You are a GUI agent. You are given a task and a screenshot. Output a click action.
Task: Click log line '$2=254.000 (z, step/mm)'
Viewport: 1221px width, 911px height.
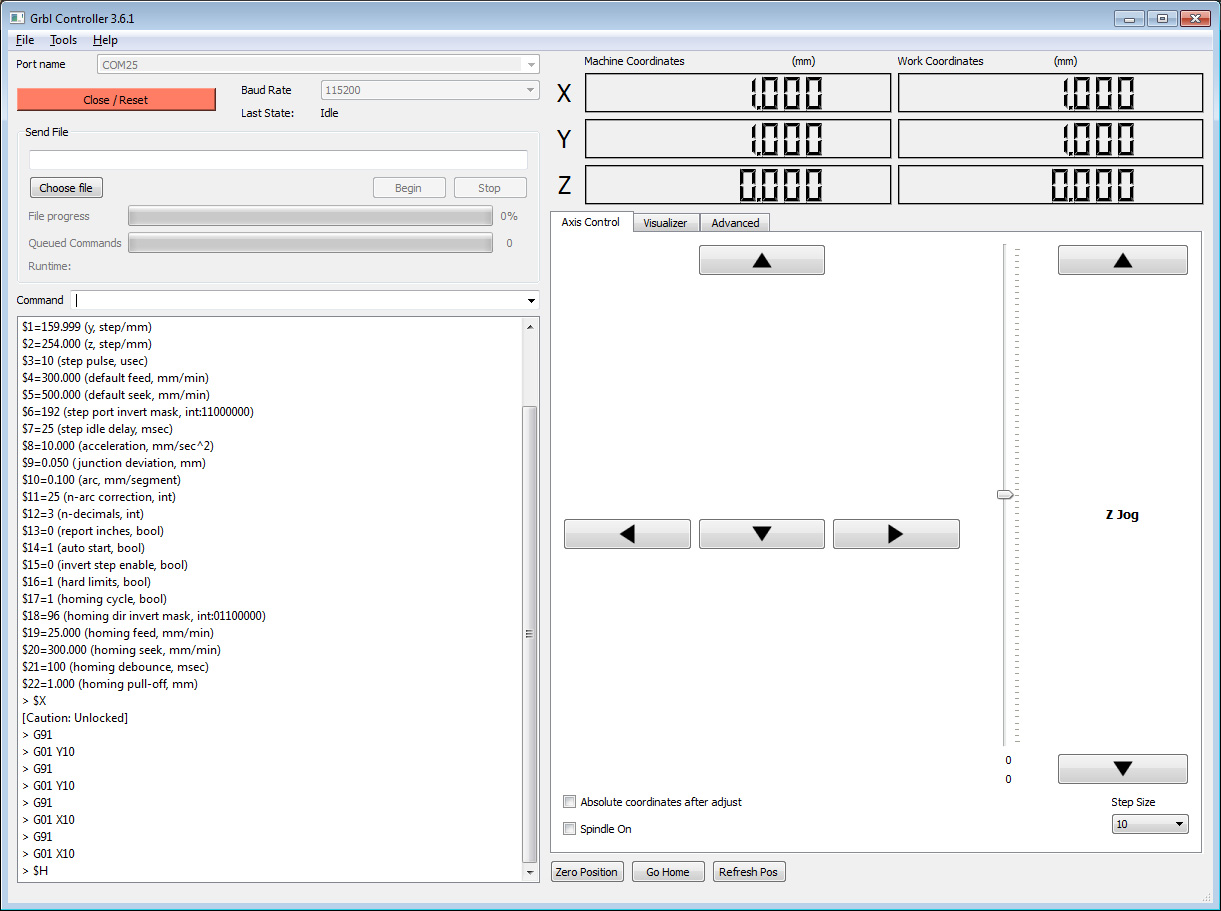[86, 344]
